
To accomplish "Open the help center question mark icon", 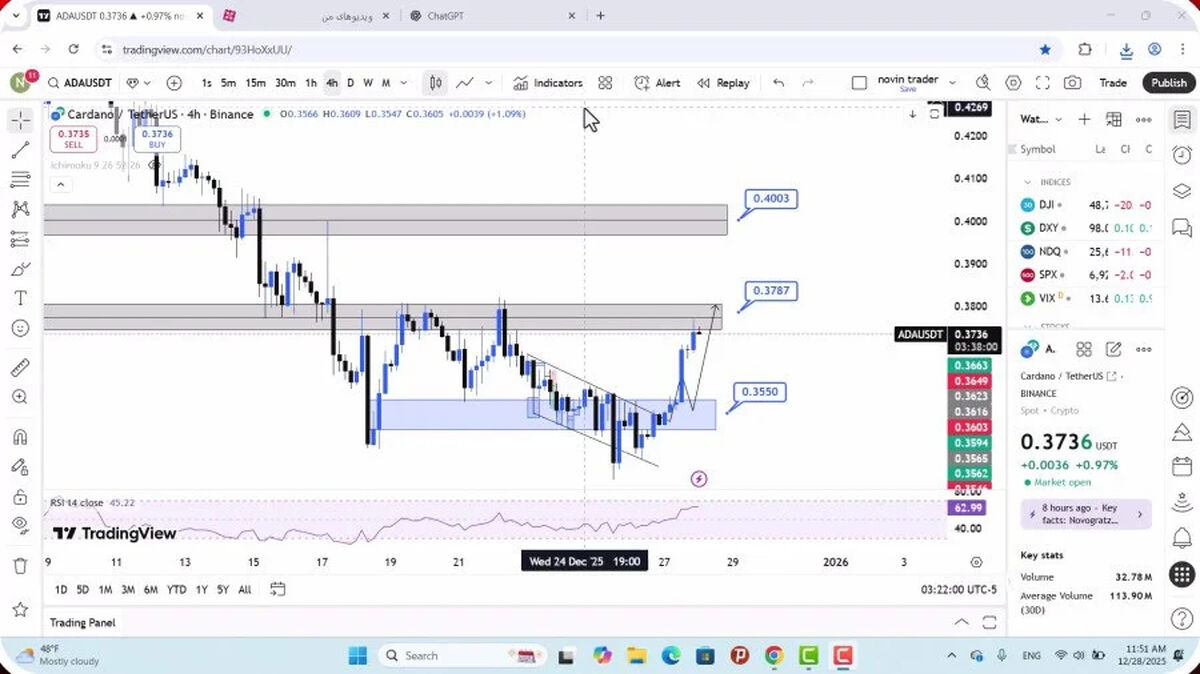I will point(1182,619).
